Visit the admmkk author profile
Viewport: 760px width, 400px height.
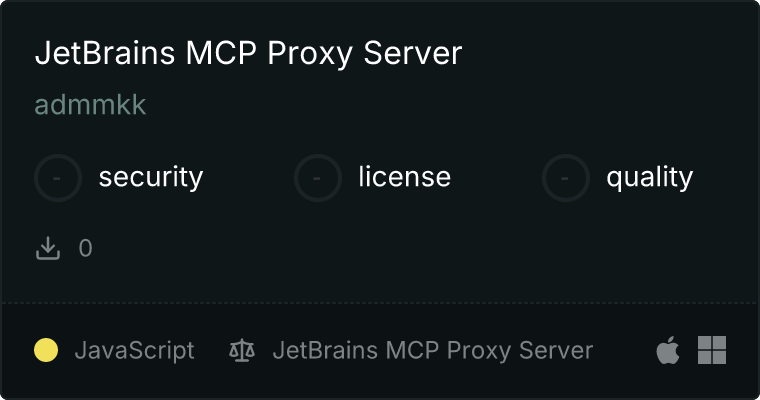coord(90,105)
